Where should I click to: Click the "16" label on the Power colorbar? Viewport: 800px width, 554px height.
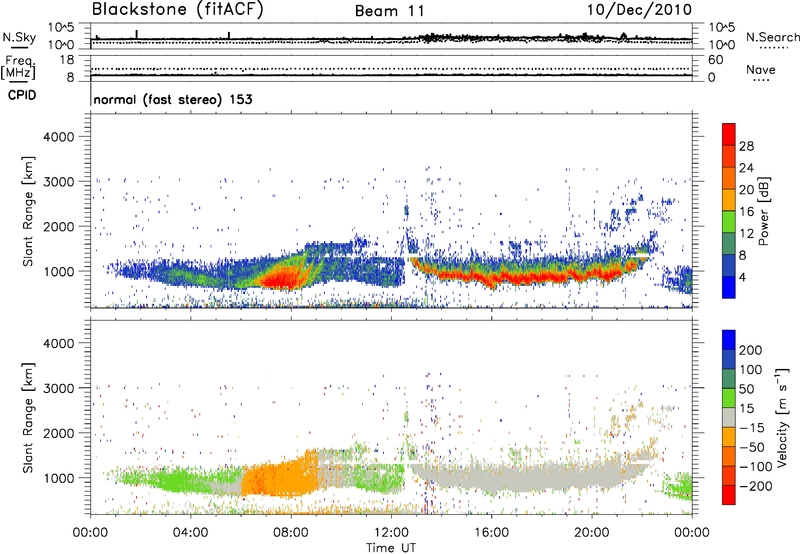pyautogui.click(x=746, y=212)
